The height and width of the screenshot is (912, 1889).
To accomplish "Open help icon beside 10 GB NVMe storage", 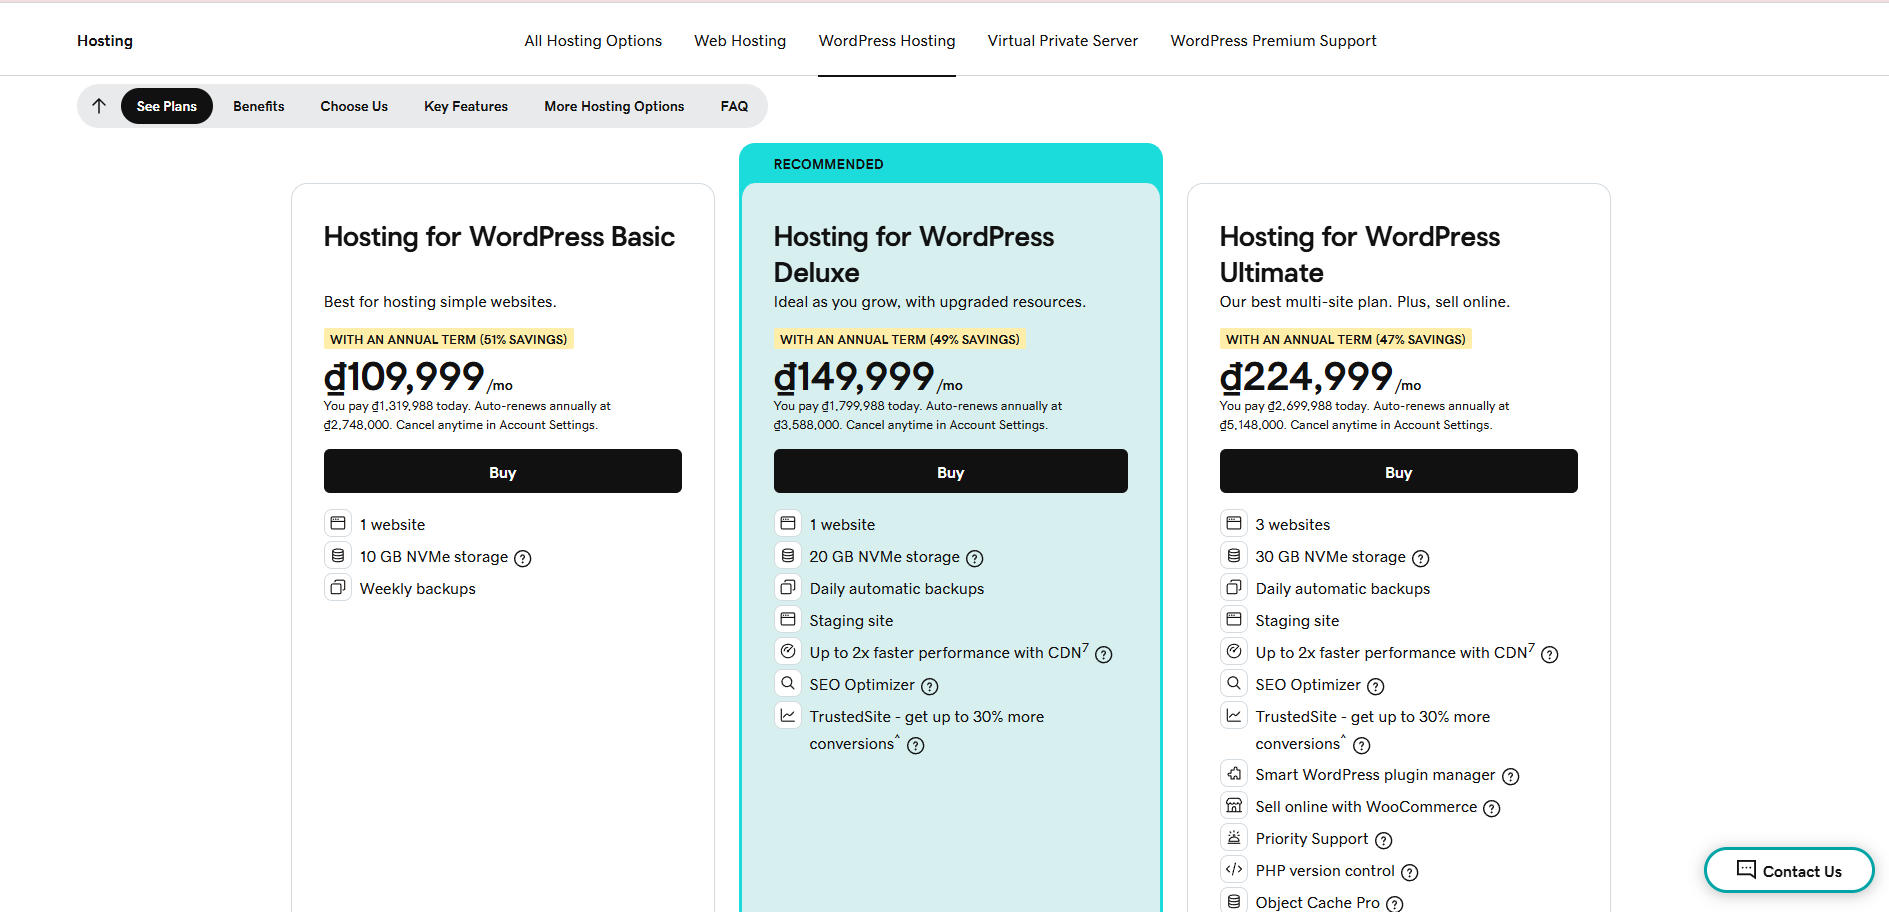I will coord(522,558).
